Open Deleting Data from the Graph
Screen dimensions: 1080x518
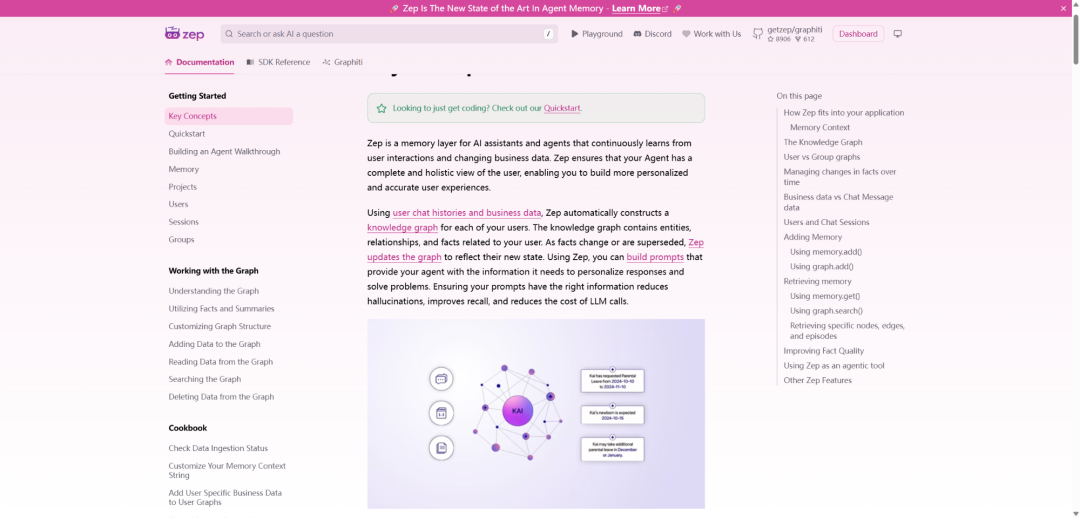coord(221,397)
